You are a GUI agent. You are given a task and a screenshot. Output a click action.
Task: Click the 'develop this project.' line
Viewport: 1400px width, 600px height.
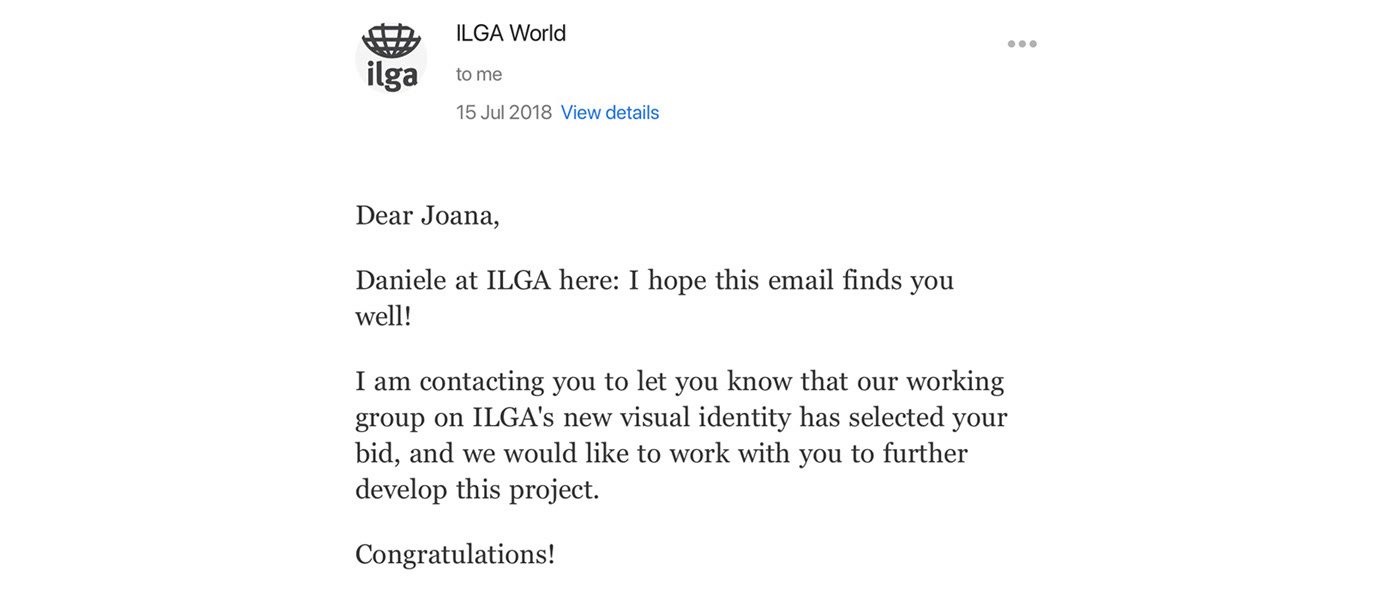(477, 490)
